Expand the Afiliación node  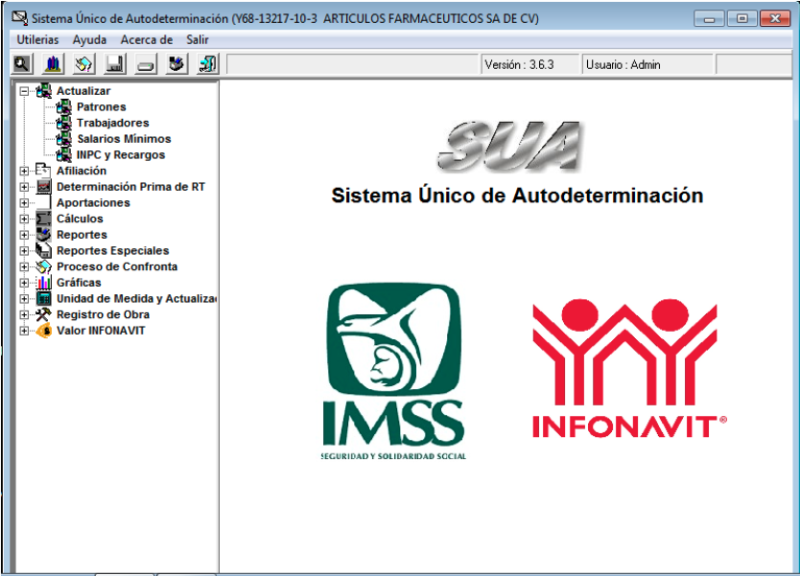pyautogui.click(x=24, y=171)
